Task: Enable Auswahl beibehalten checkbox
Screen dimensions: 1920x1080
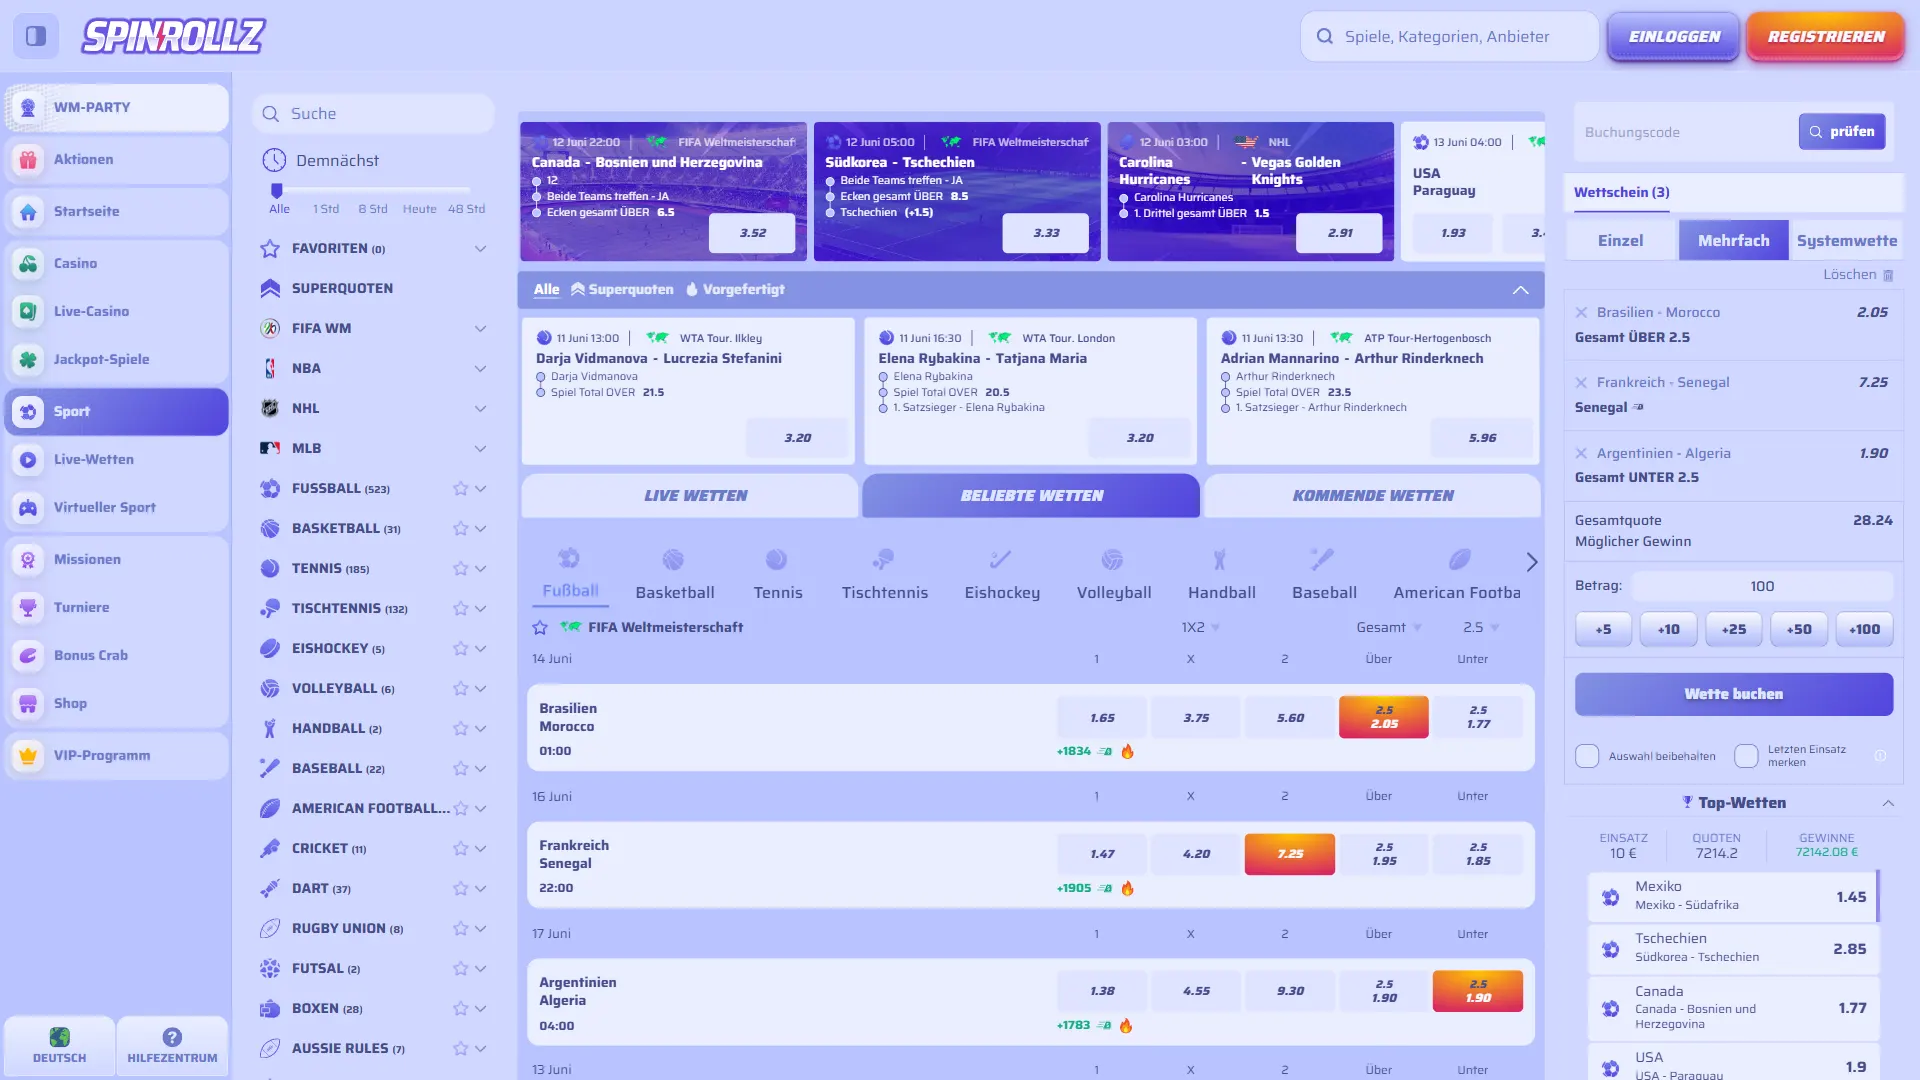Action: 1587,756
